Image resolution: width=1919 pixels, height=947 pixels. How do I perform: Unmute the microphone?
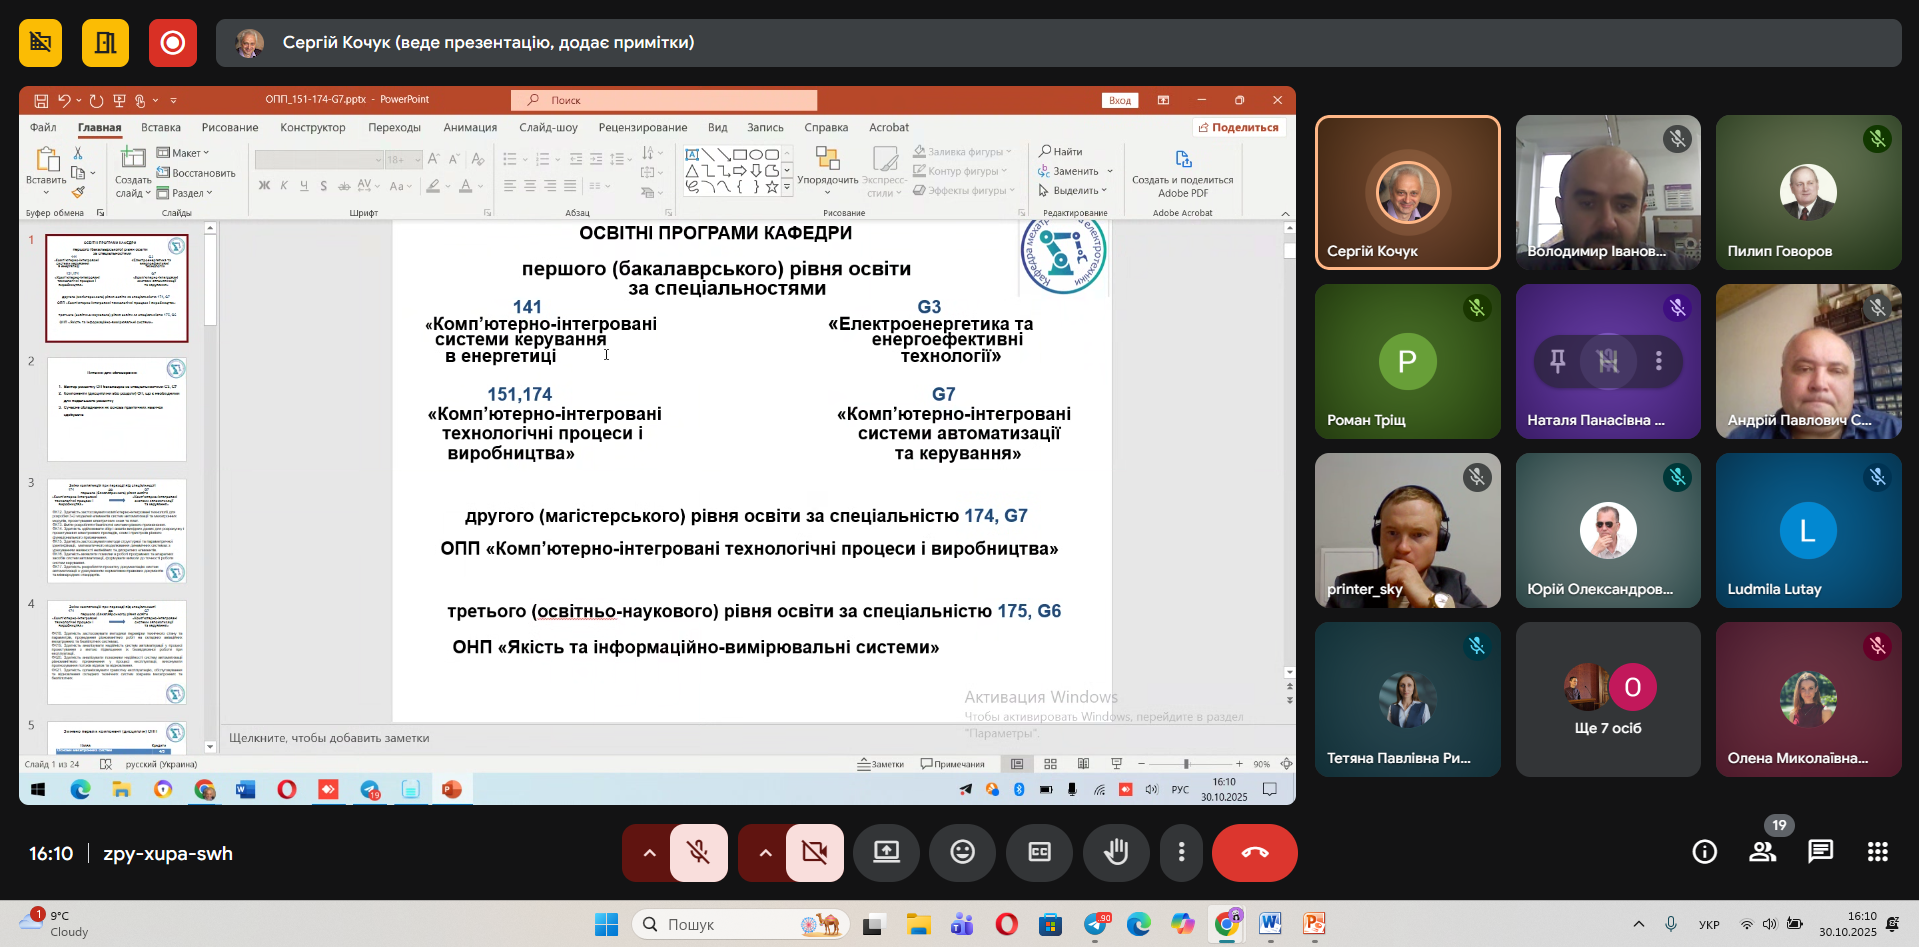(698, 853)
